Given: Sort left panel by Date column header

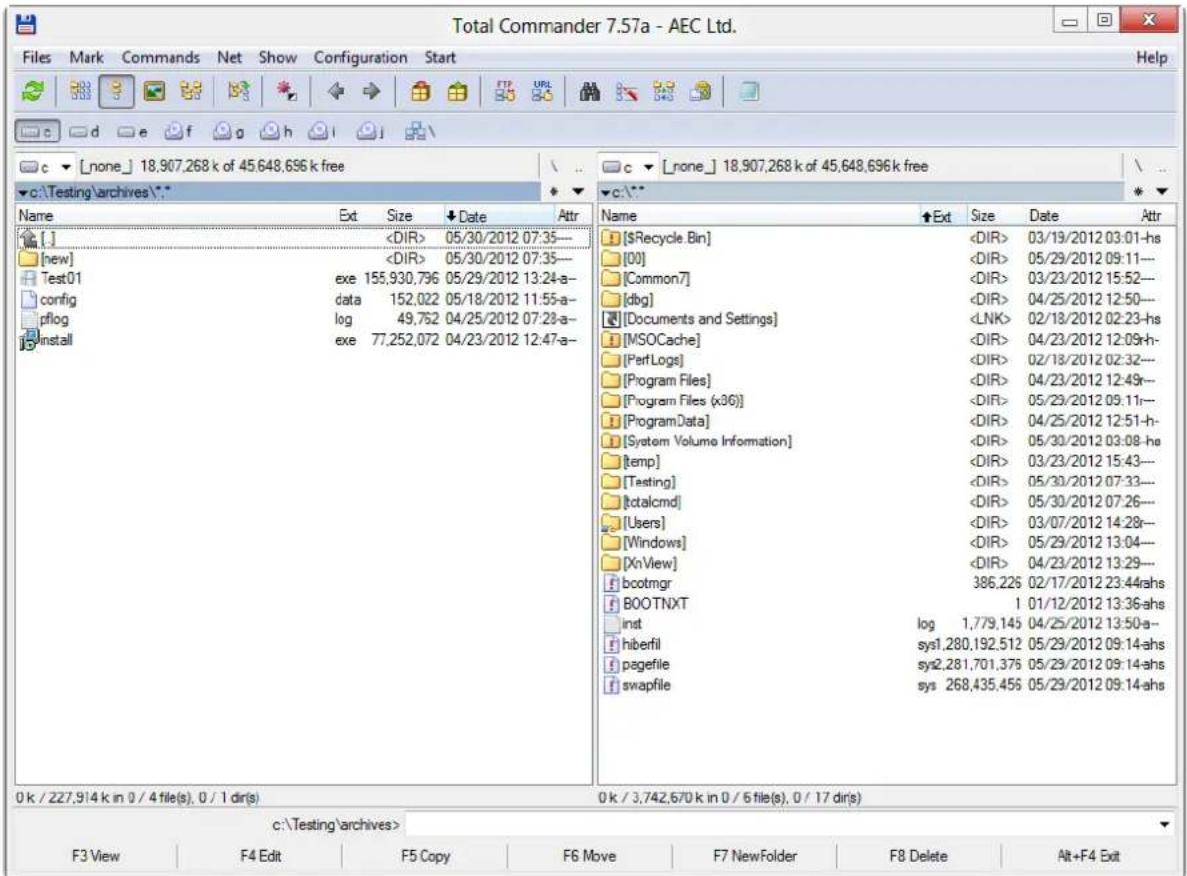Looking at the screenshot, I should [x=498, y=217].
